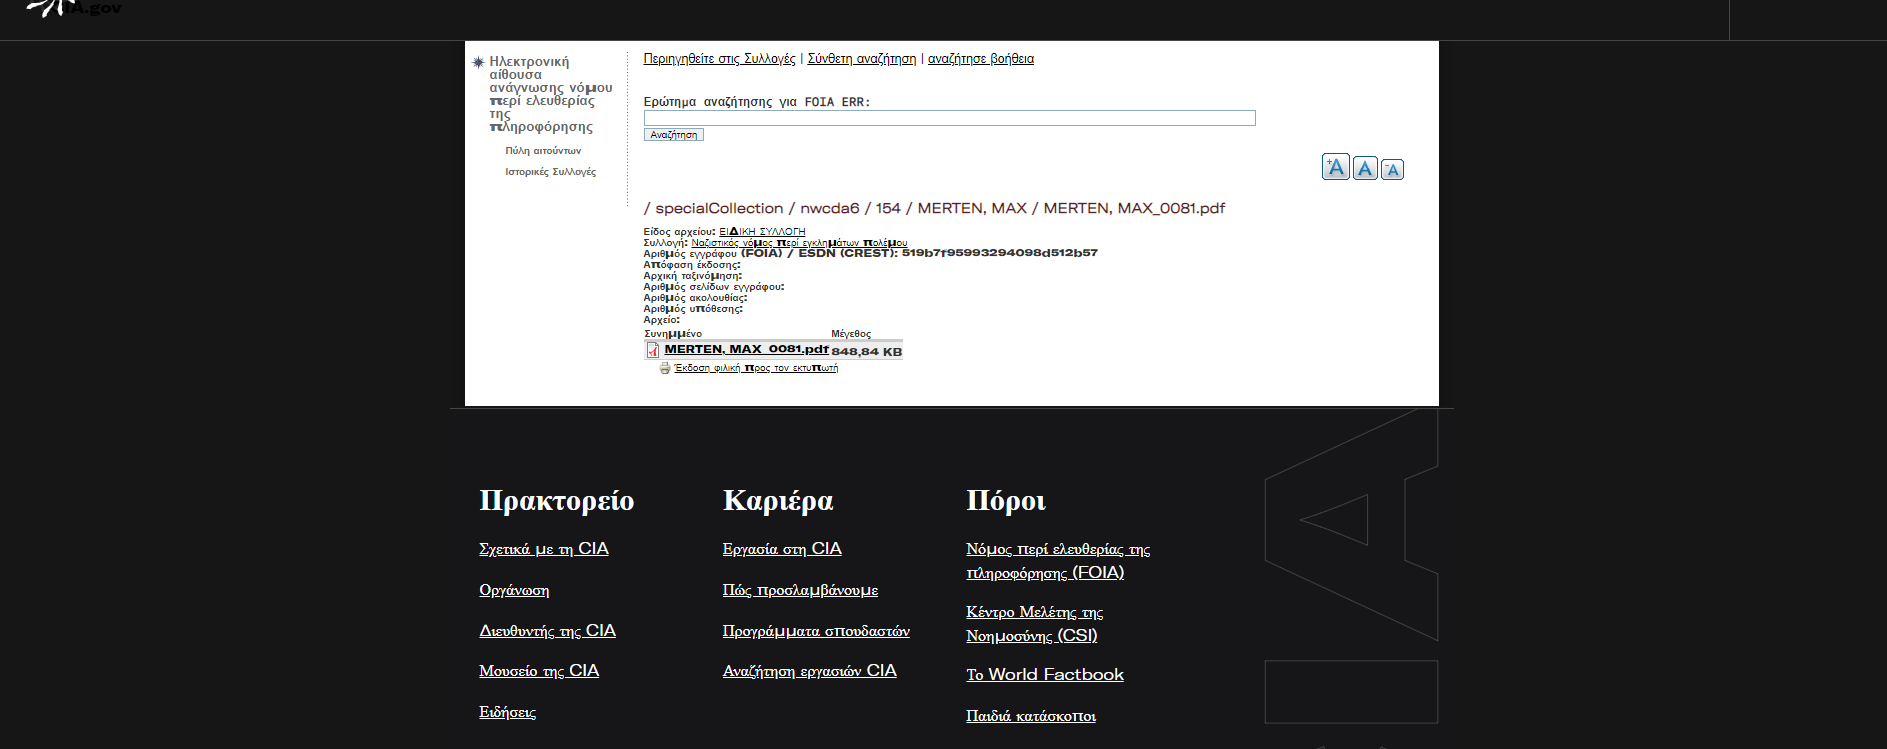
Task: Open the αναζήτησε βοήθεια link
Action: click(980, 59)
